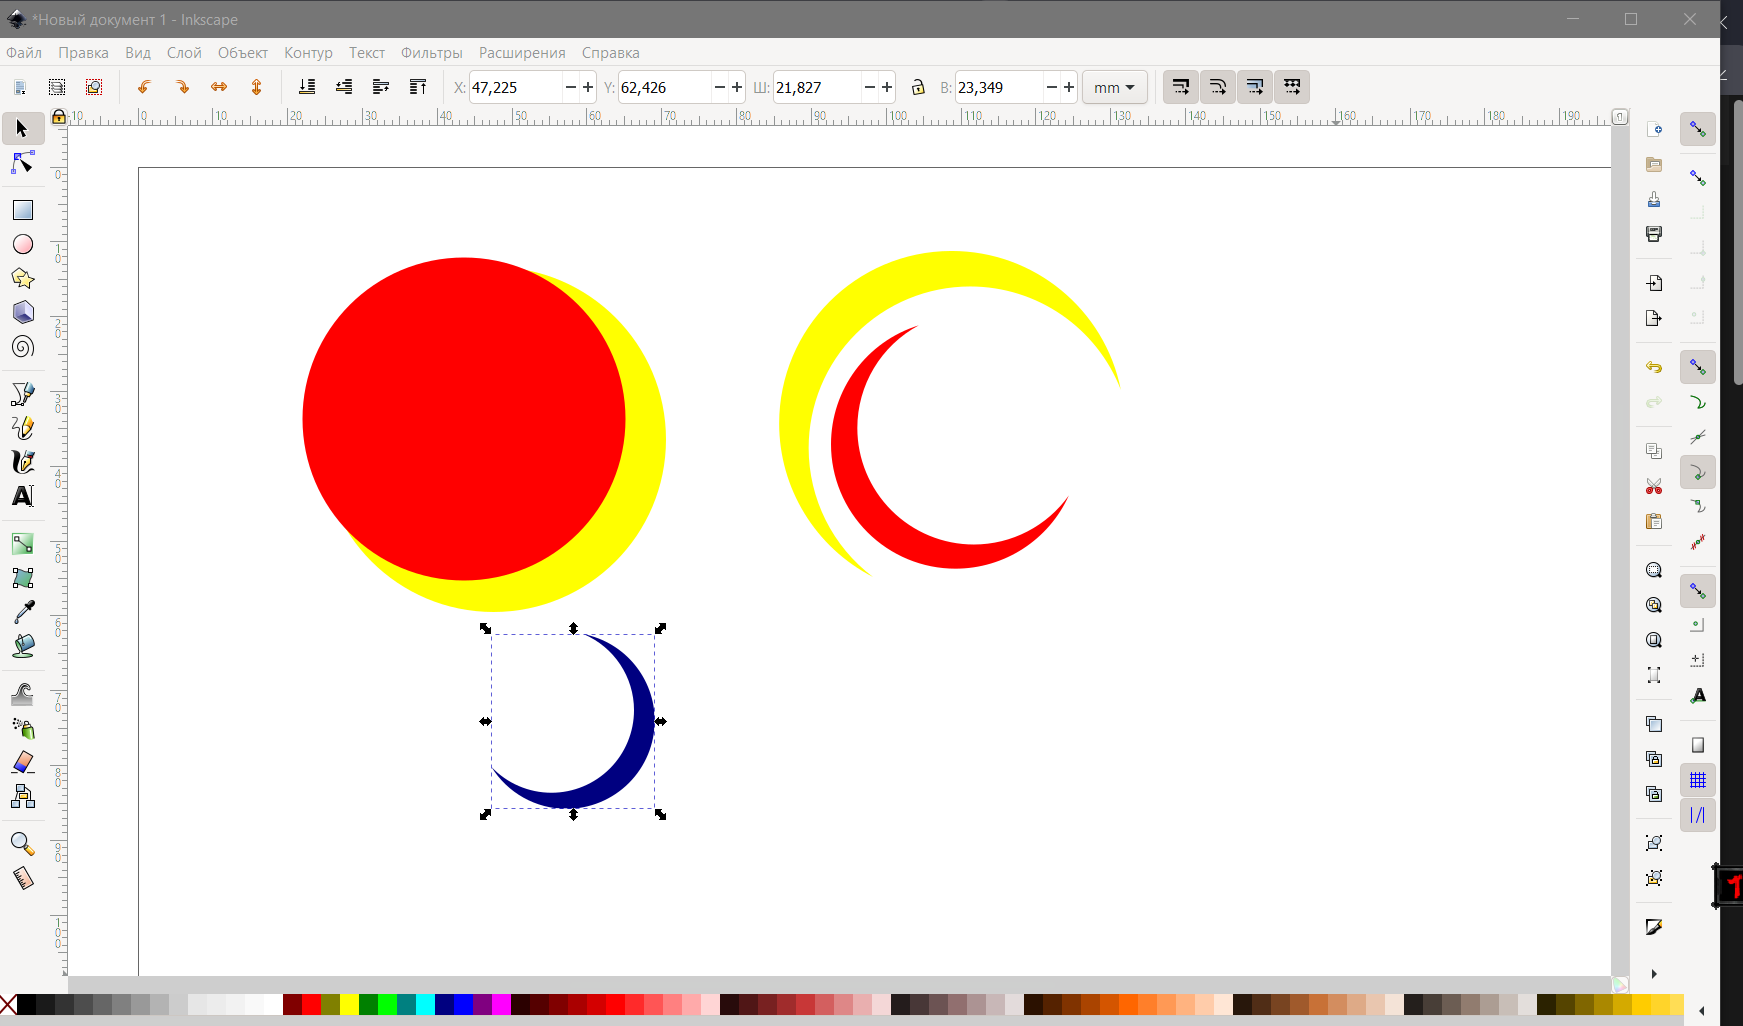The width and height of the screenshot is (1743, 1026).
Task: Decrease the Y coordinate value
Action: click(719, 87)
